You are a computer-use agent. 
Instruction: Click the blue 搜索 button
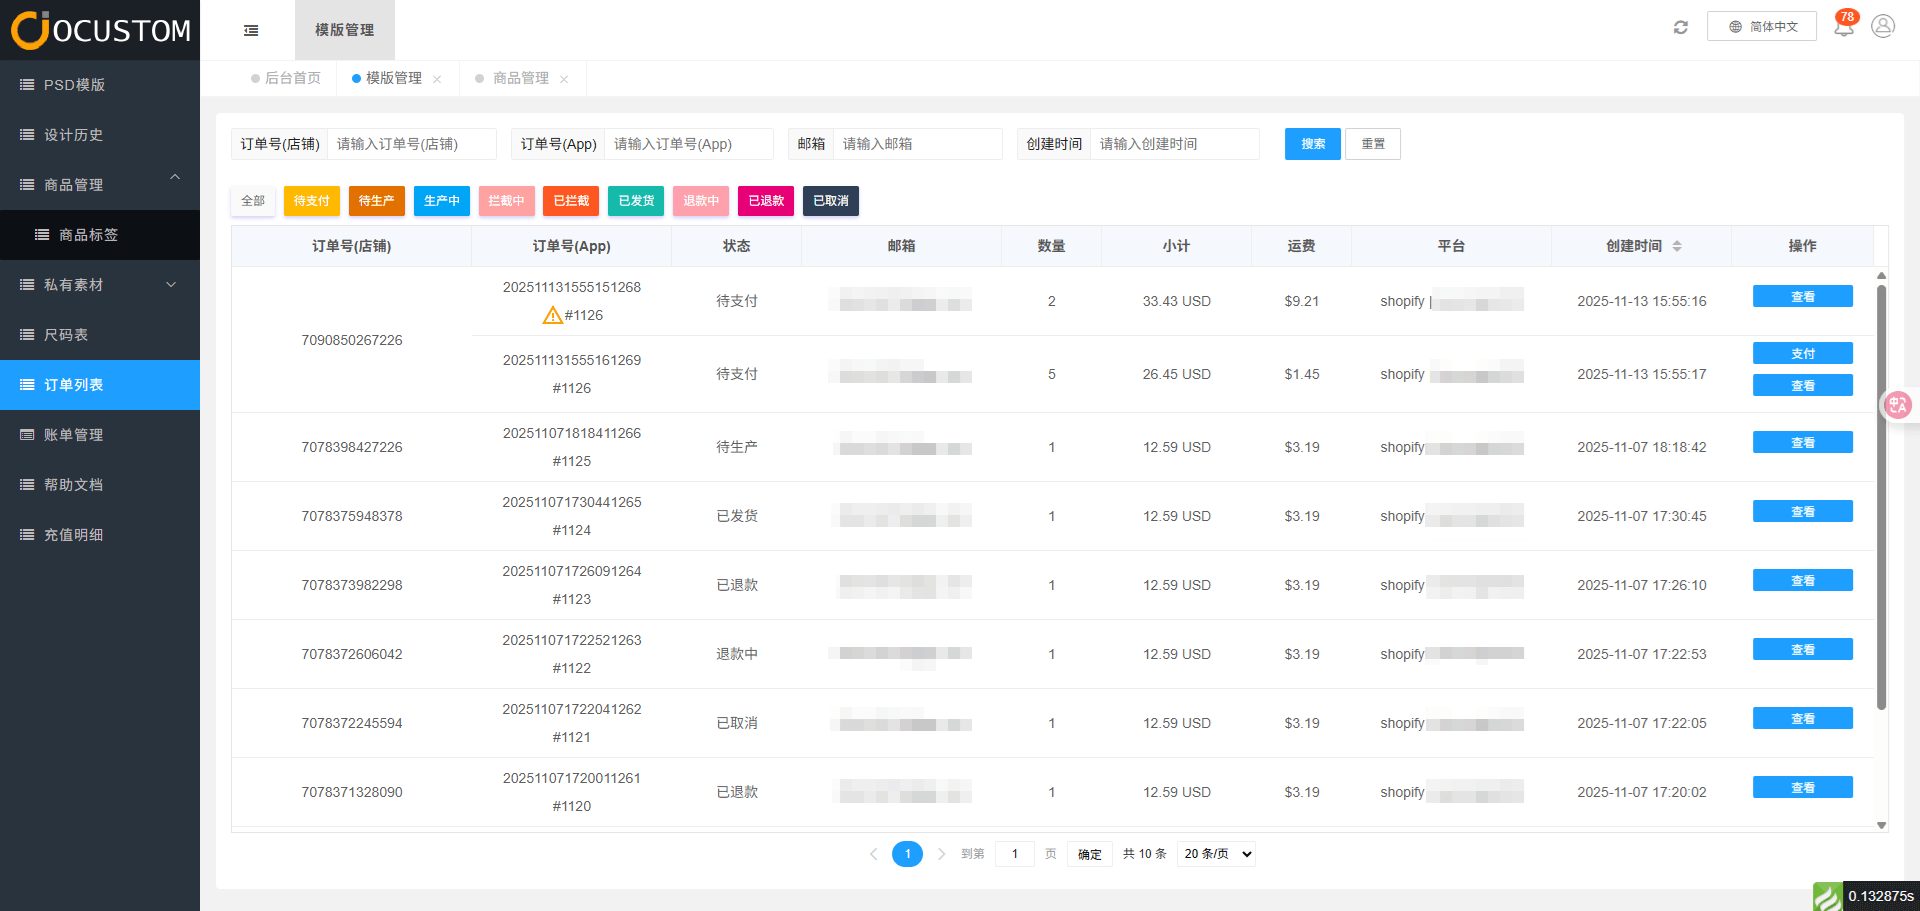1312,144
